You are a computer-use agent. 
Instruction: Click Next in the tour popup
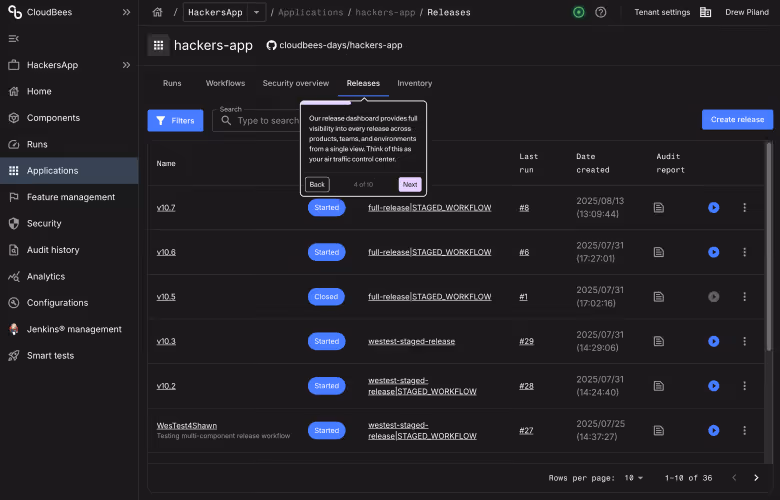tap(410, 185)
